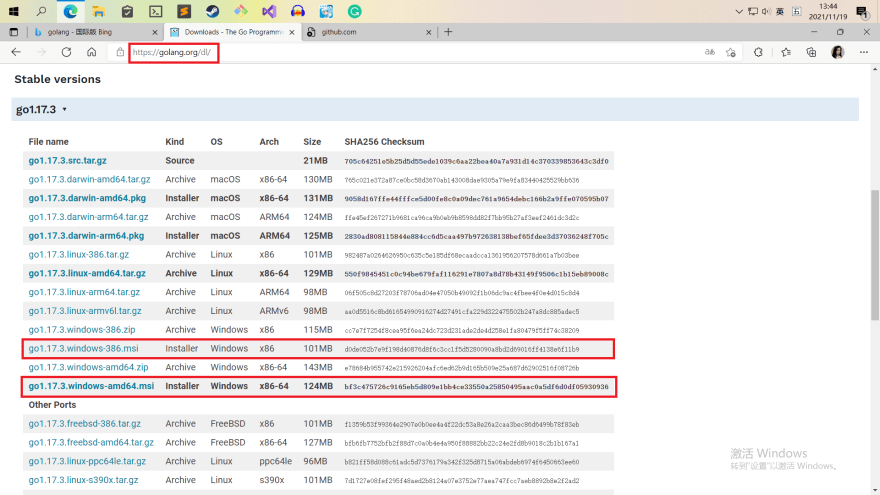Image resolution: width=880 pixels, height=495 pixels.
Task: Open the notification center icon
Action: pyautogui.click(x=863, y=12)
